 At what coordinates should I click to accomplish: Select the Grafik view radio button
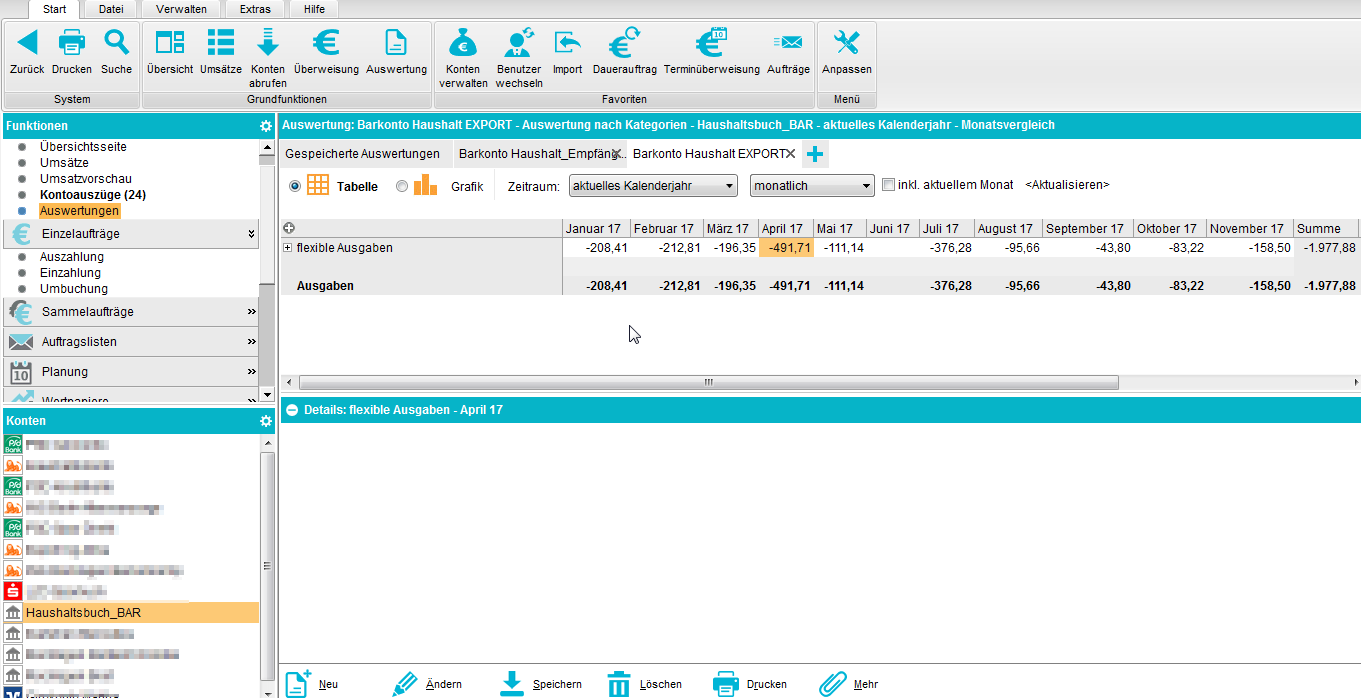point(402,186)
